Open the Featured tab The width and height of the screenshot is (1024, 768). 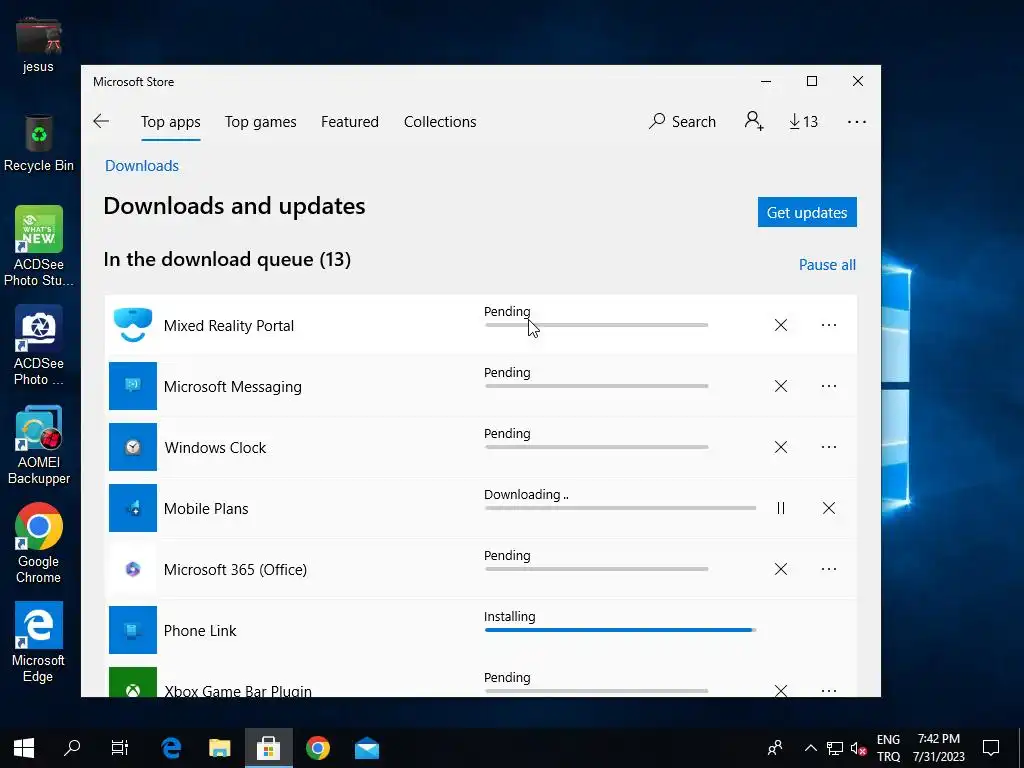tap(349, 121)
